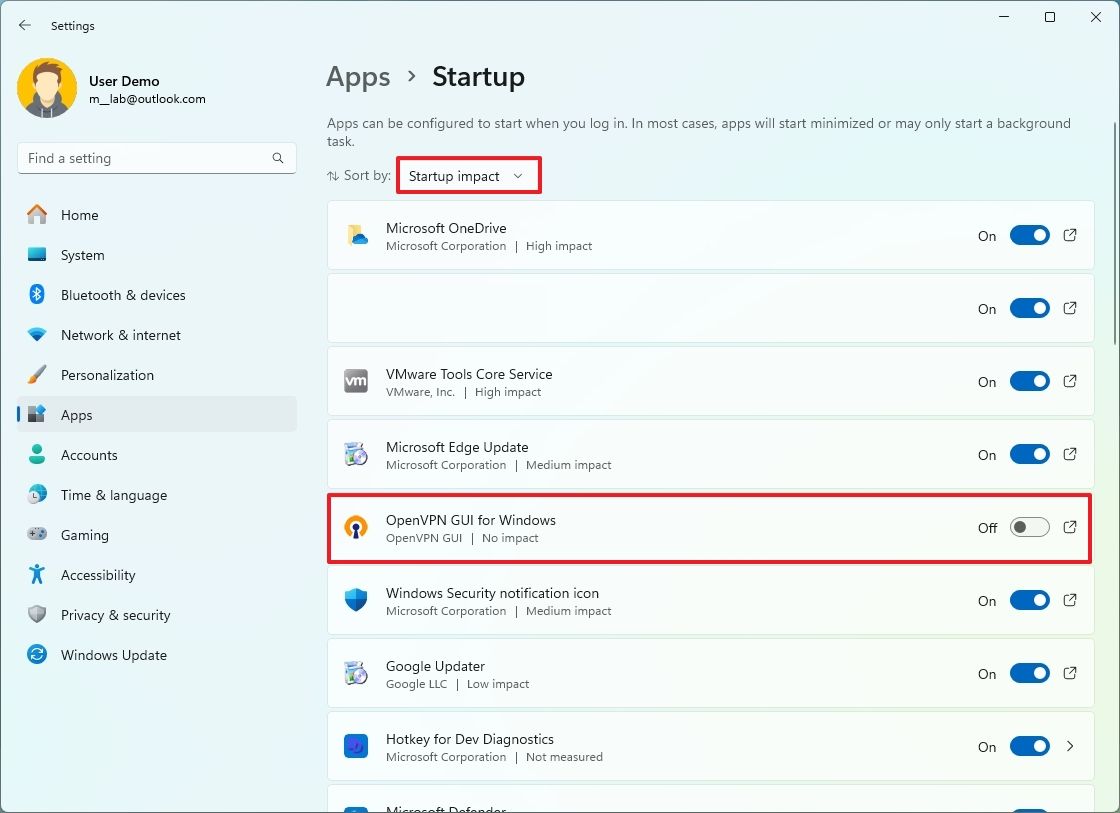
Task: Open Microsoft OneDrive external link icon
Action: point(1069,236)
